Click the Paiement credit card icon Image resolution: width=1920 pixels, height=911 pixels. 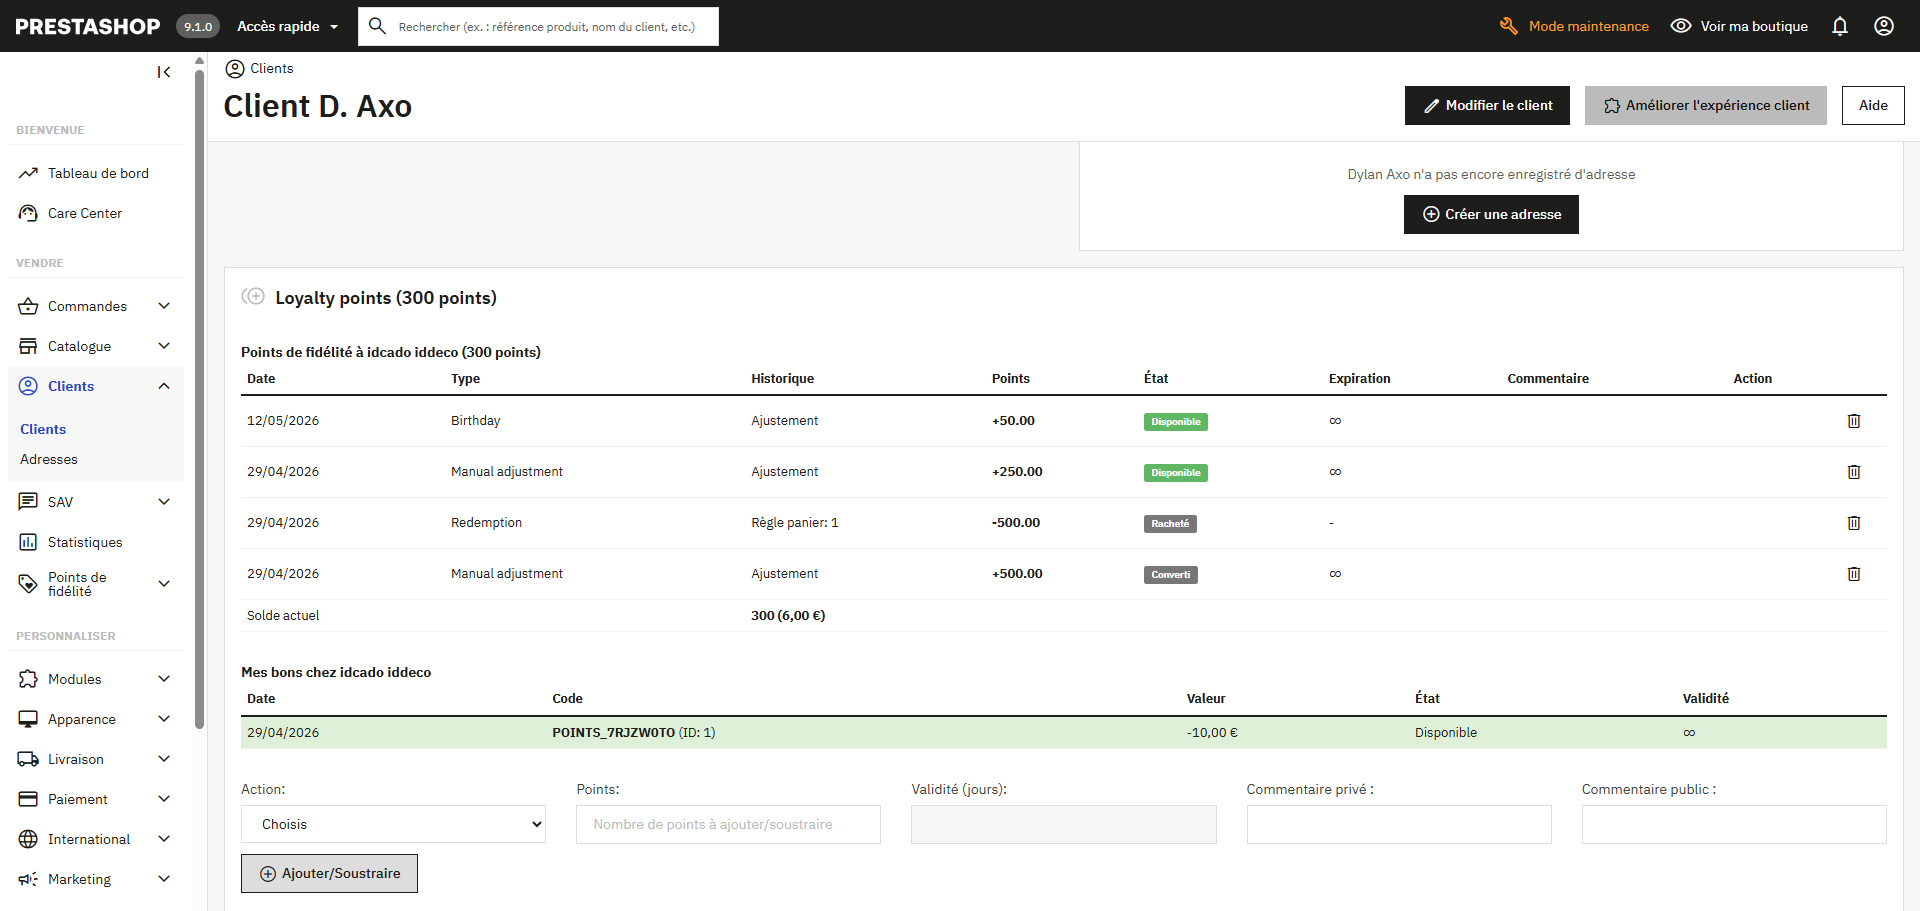[x=28, y=799]
